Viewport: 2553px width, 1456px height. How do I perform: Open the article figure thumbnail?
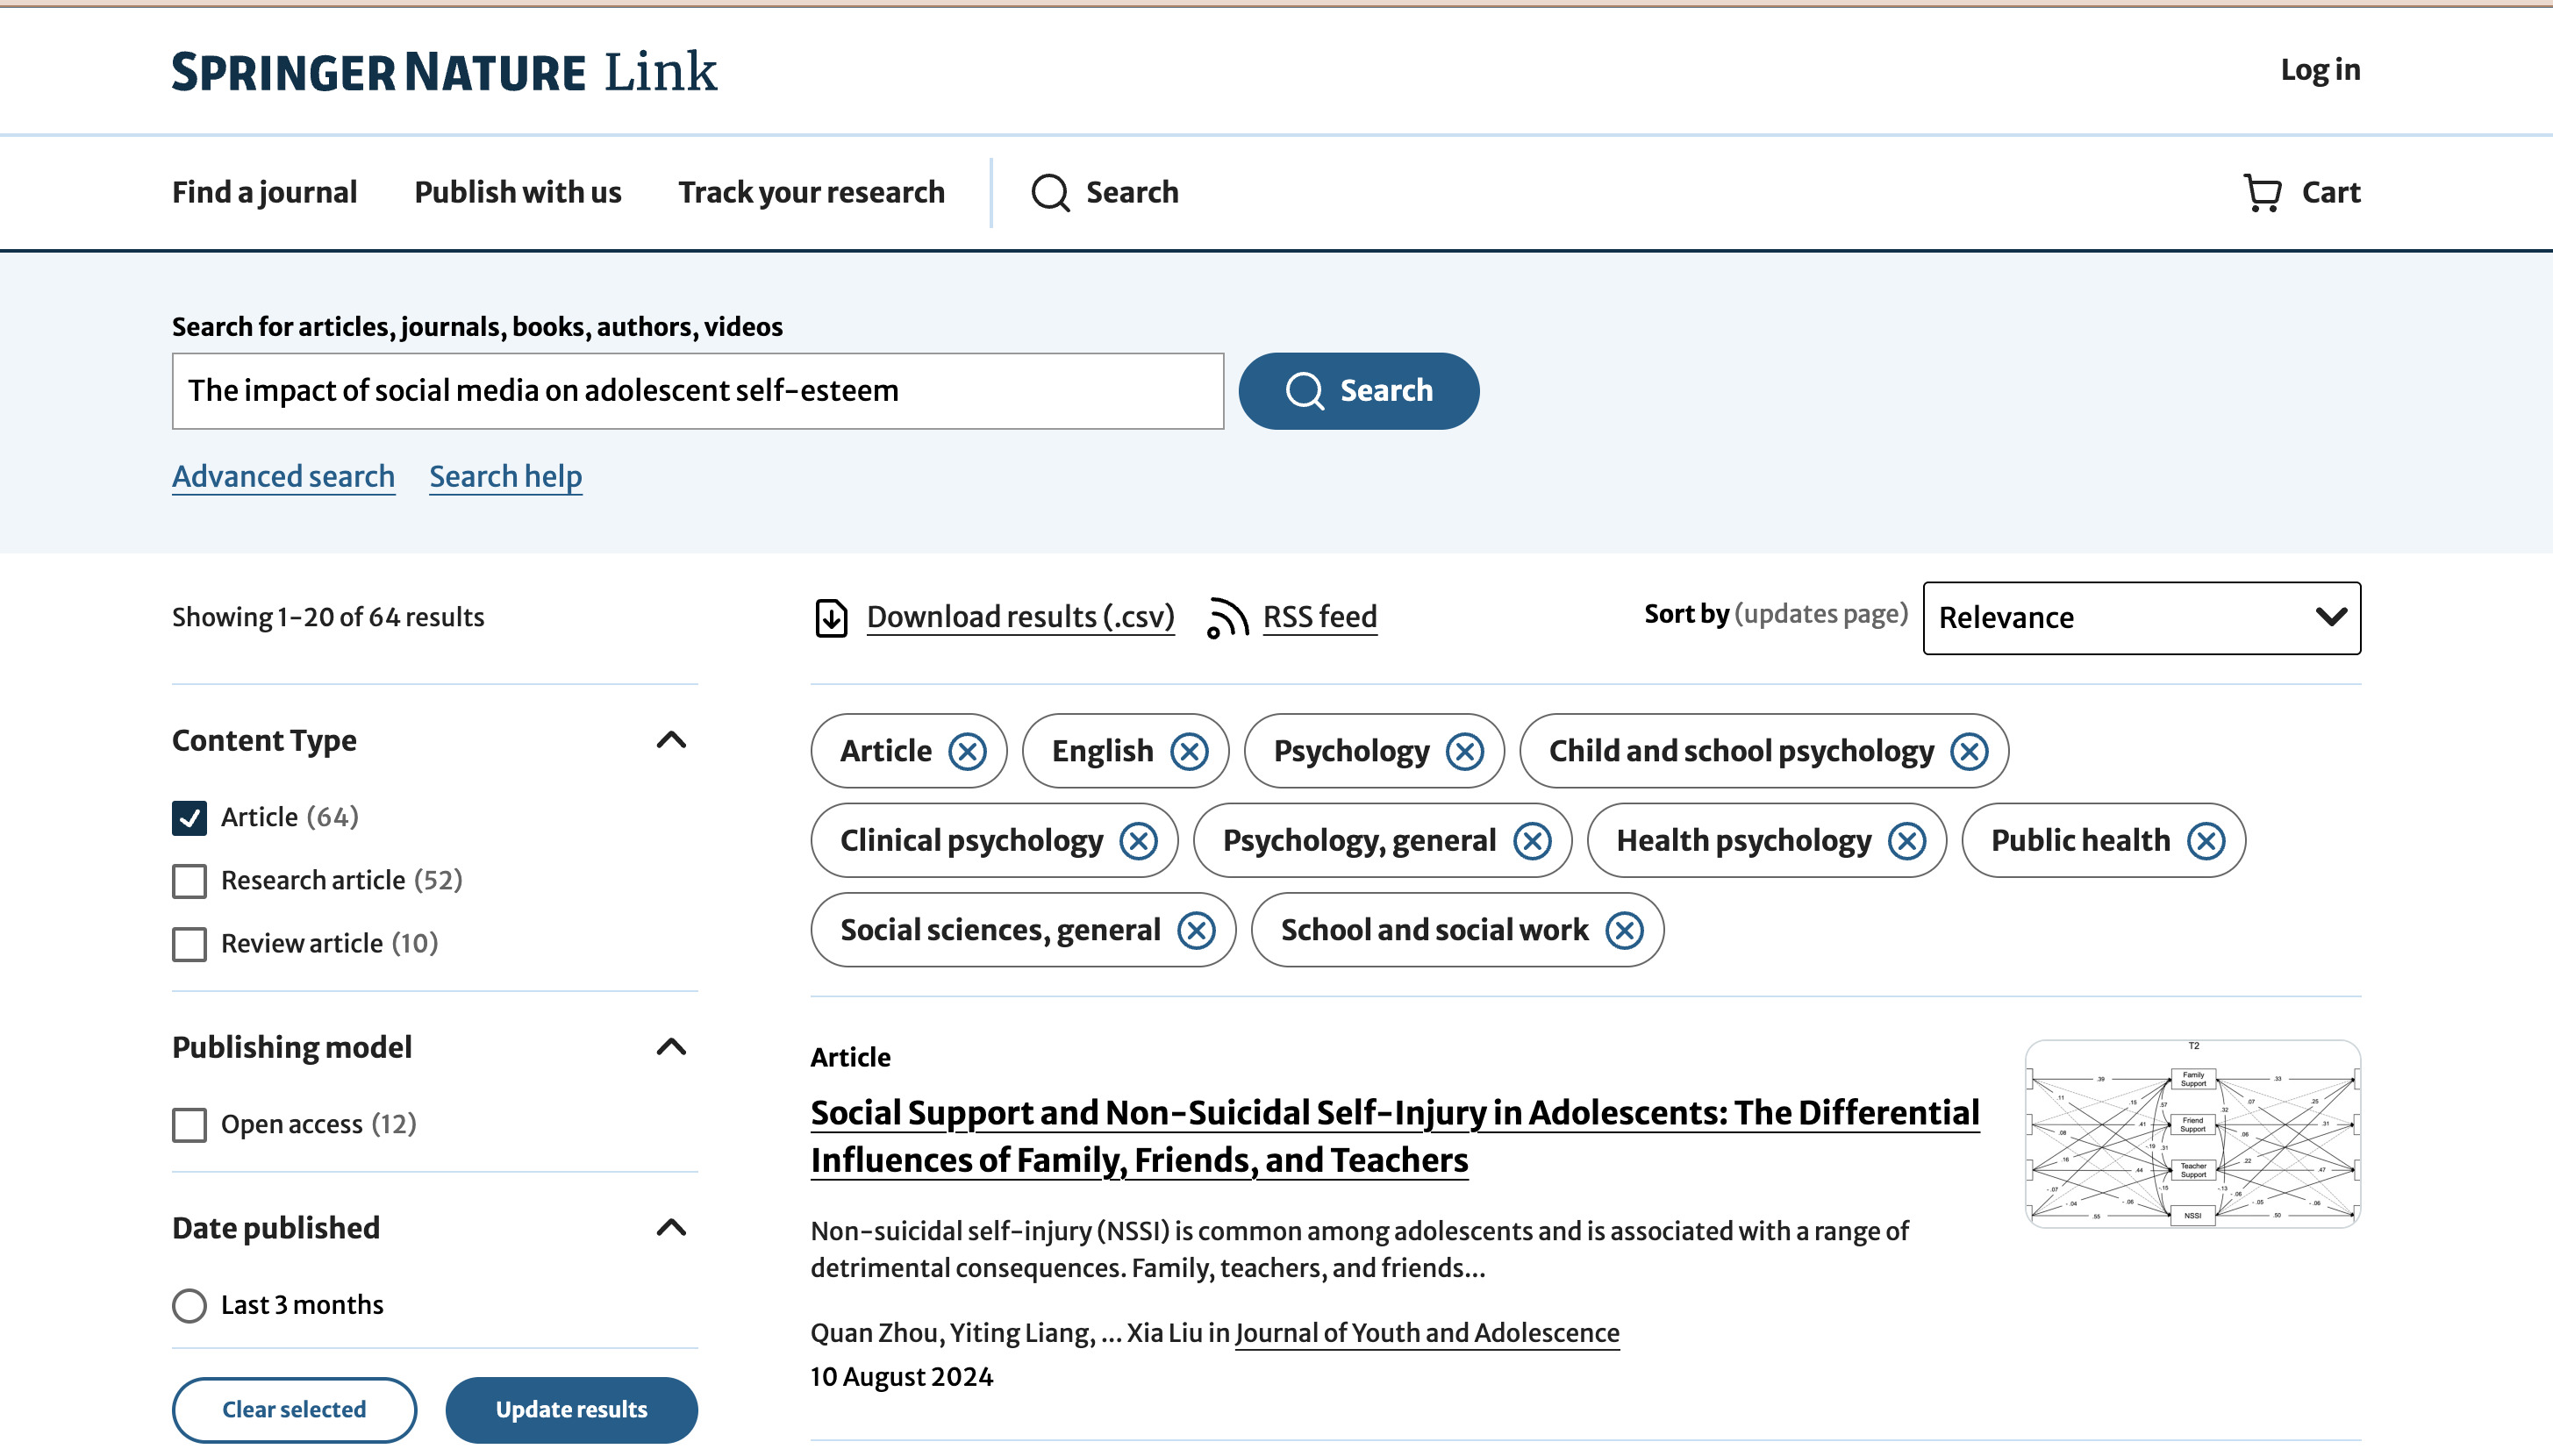[2192, 1133]
